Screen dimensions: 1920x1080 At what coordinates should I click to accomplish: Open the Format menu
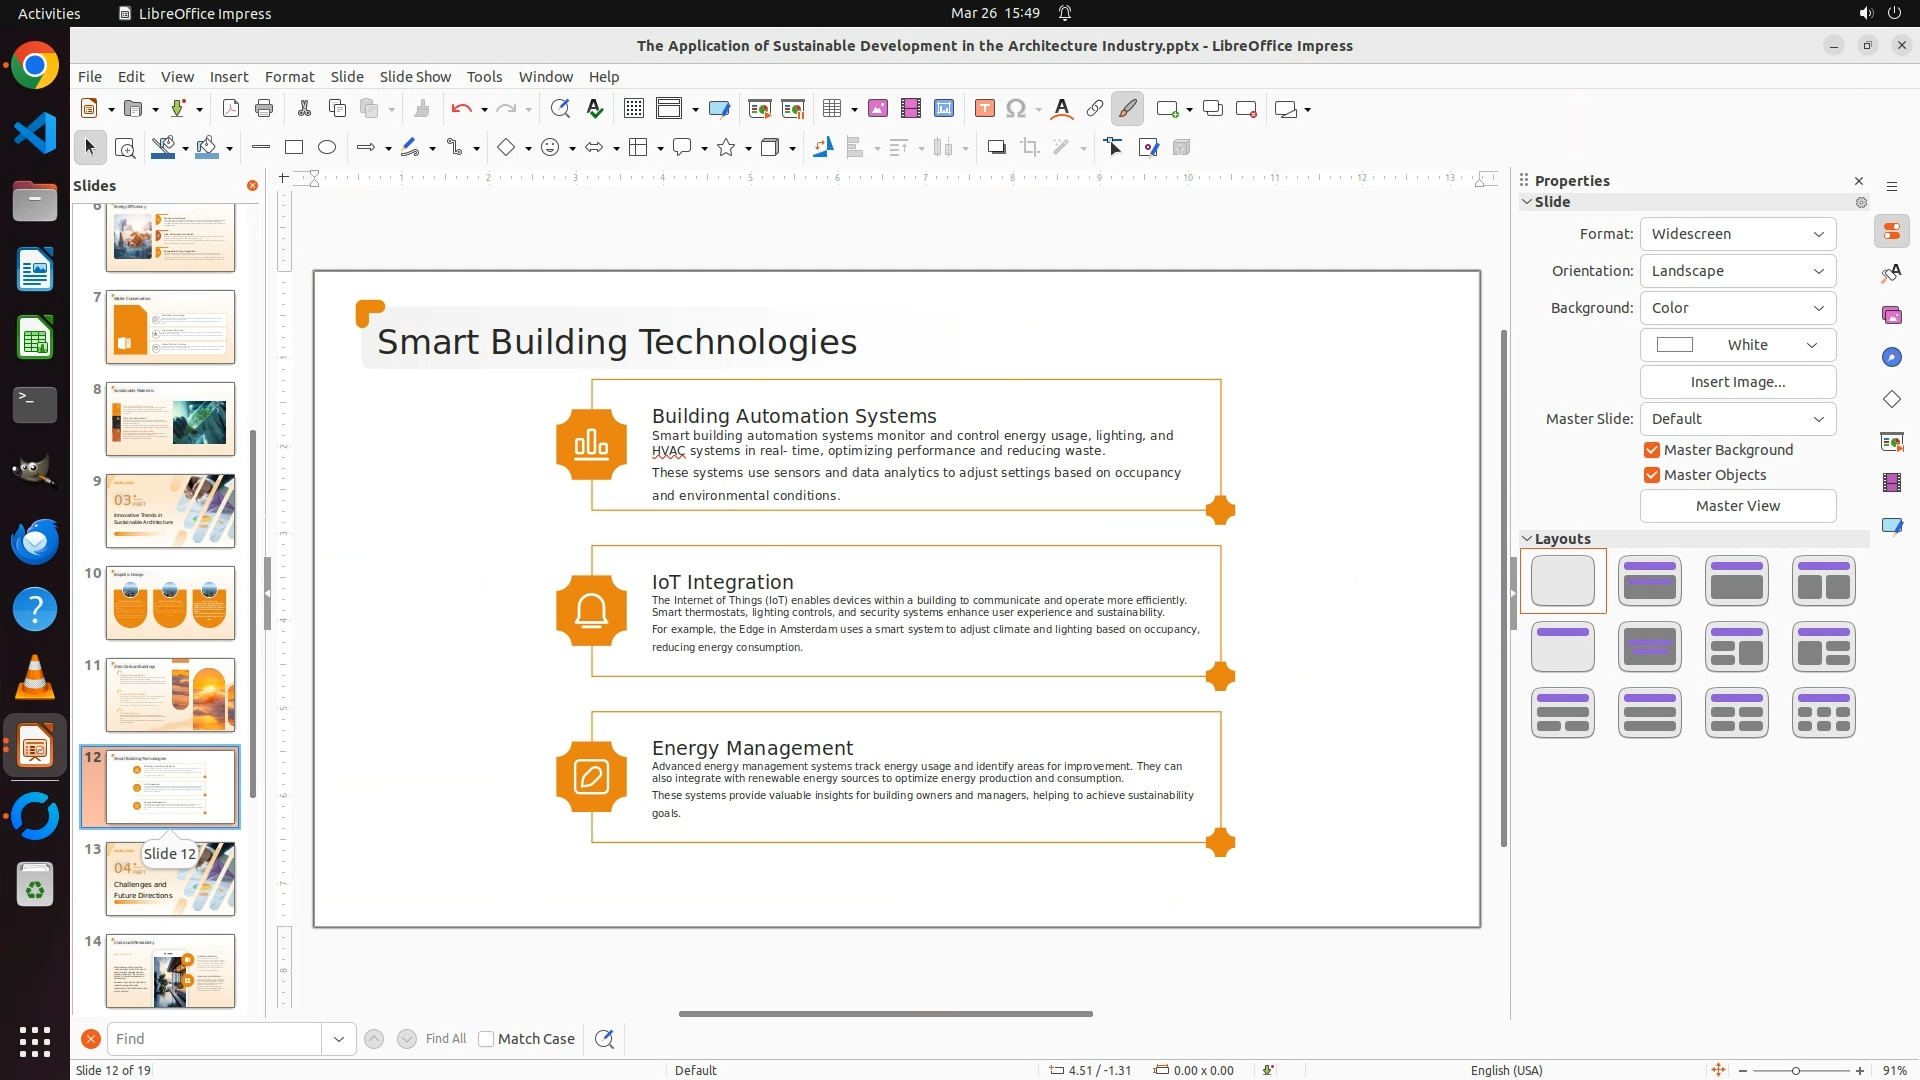[289, 77]
